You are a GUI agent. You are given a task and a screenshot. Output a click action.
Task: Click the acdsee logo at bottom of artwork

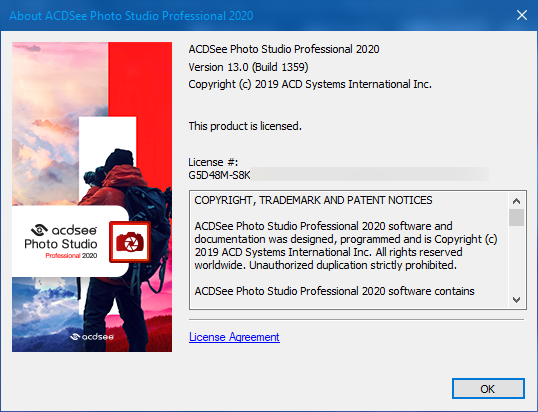pyautogui.click(x=92, y=337)
